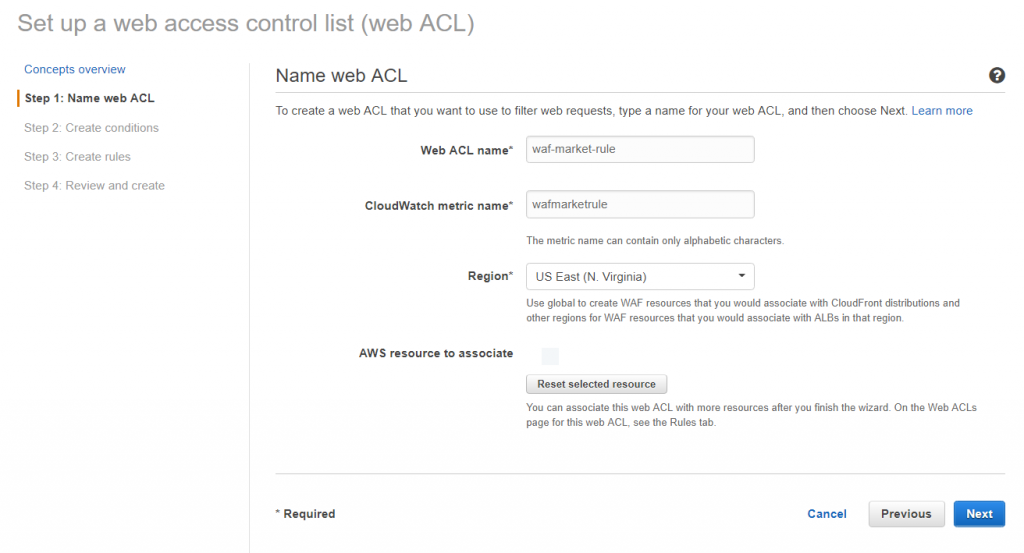Click the Name web ACL heading
The height and width of the screenshot is (553, 1024).
click(341, 76)
